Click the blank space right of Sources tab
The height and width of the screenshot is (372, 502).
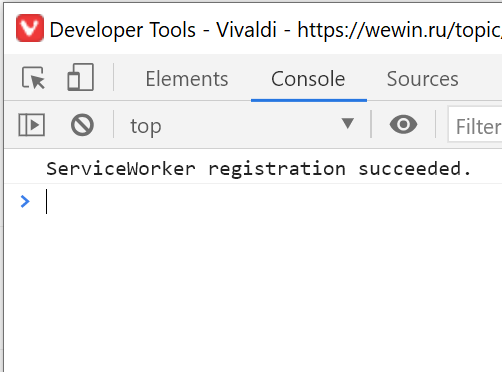coord(482,79)
